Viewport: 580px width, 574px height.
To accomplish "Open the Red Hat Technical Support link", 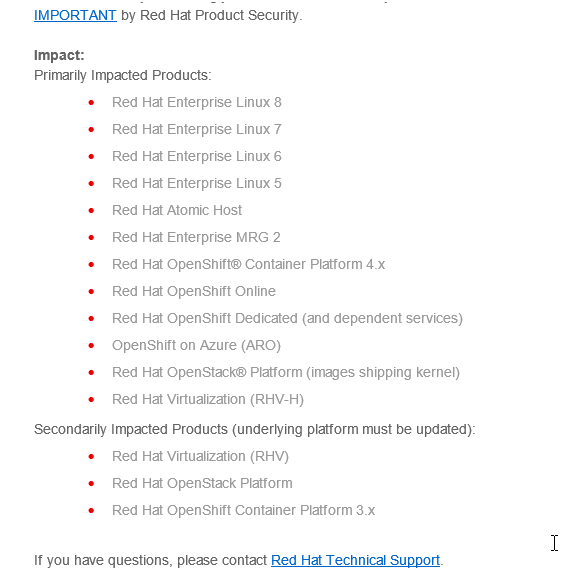I will pos(355,560).
